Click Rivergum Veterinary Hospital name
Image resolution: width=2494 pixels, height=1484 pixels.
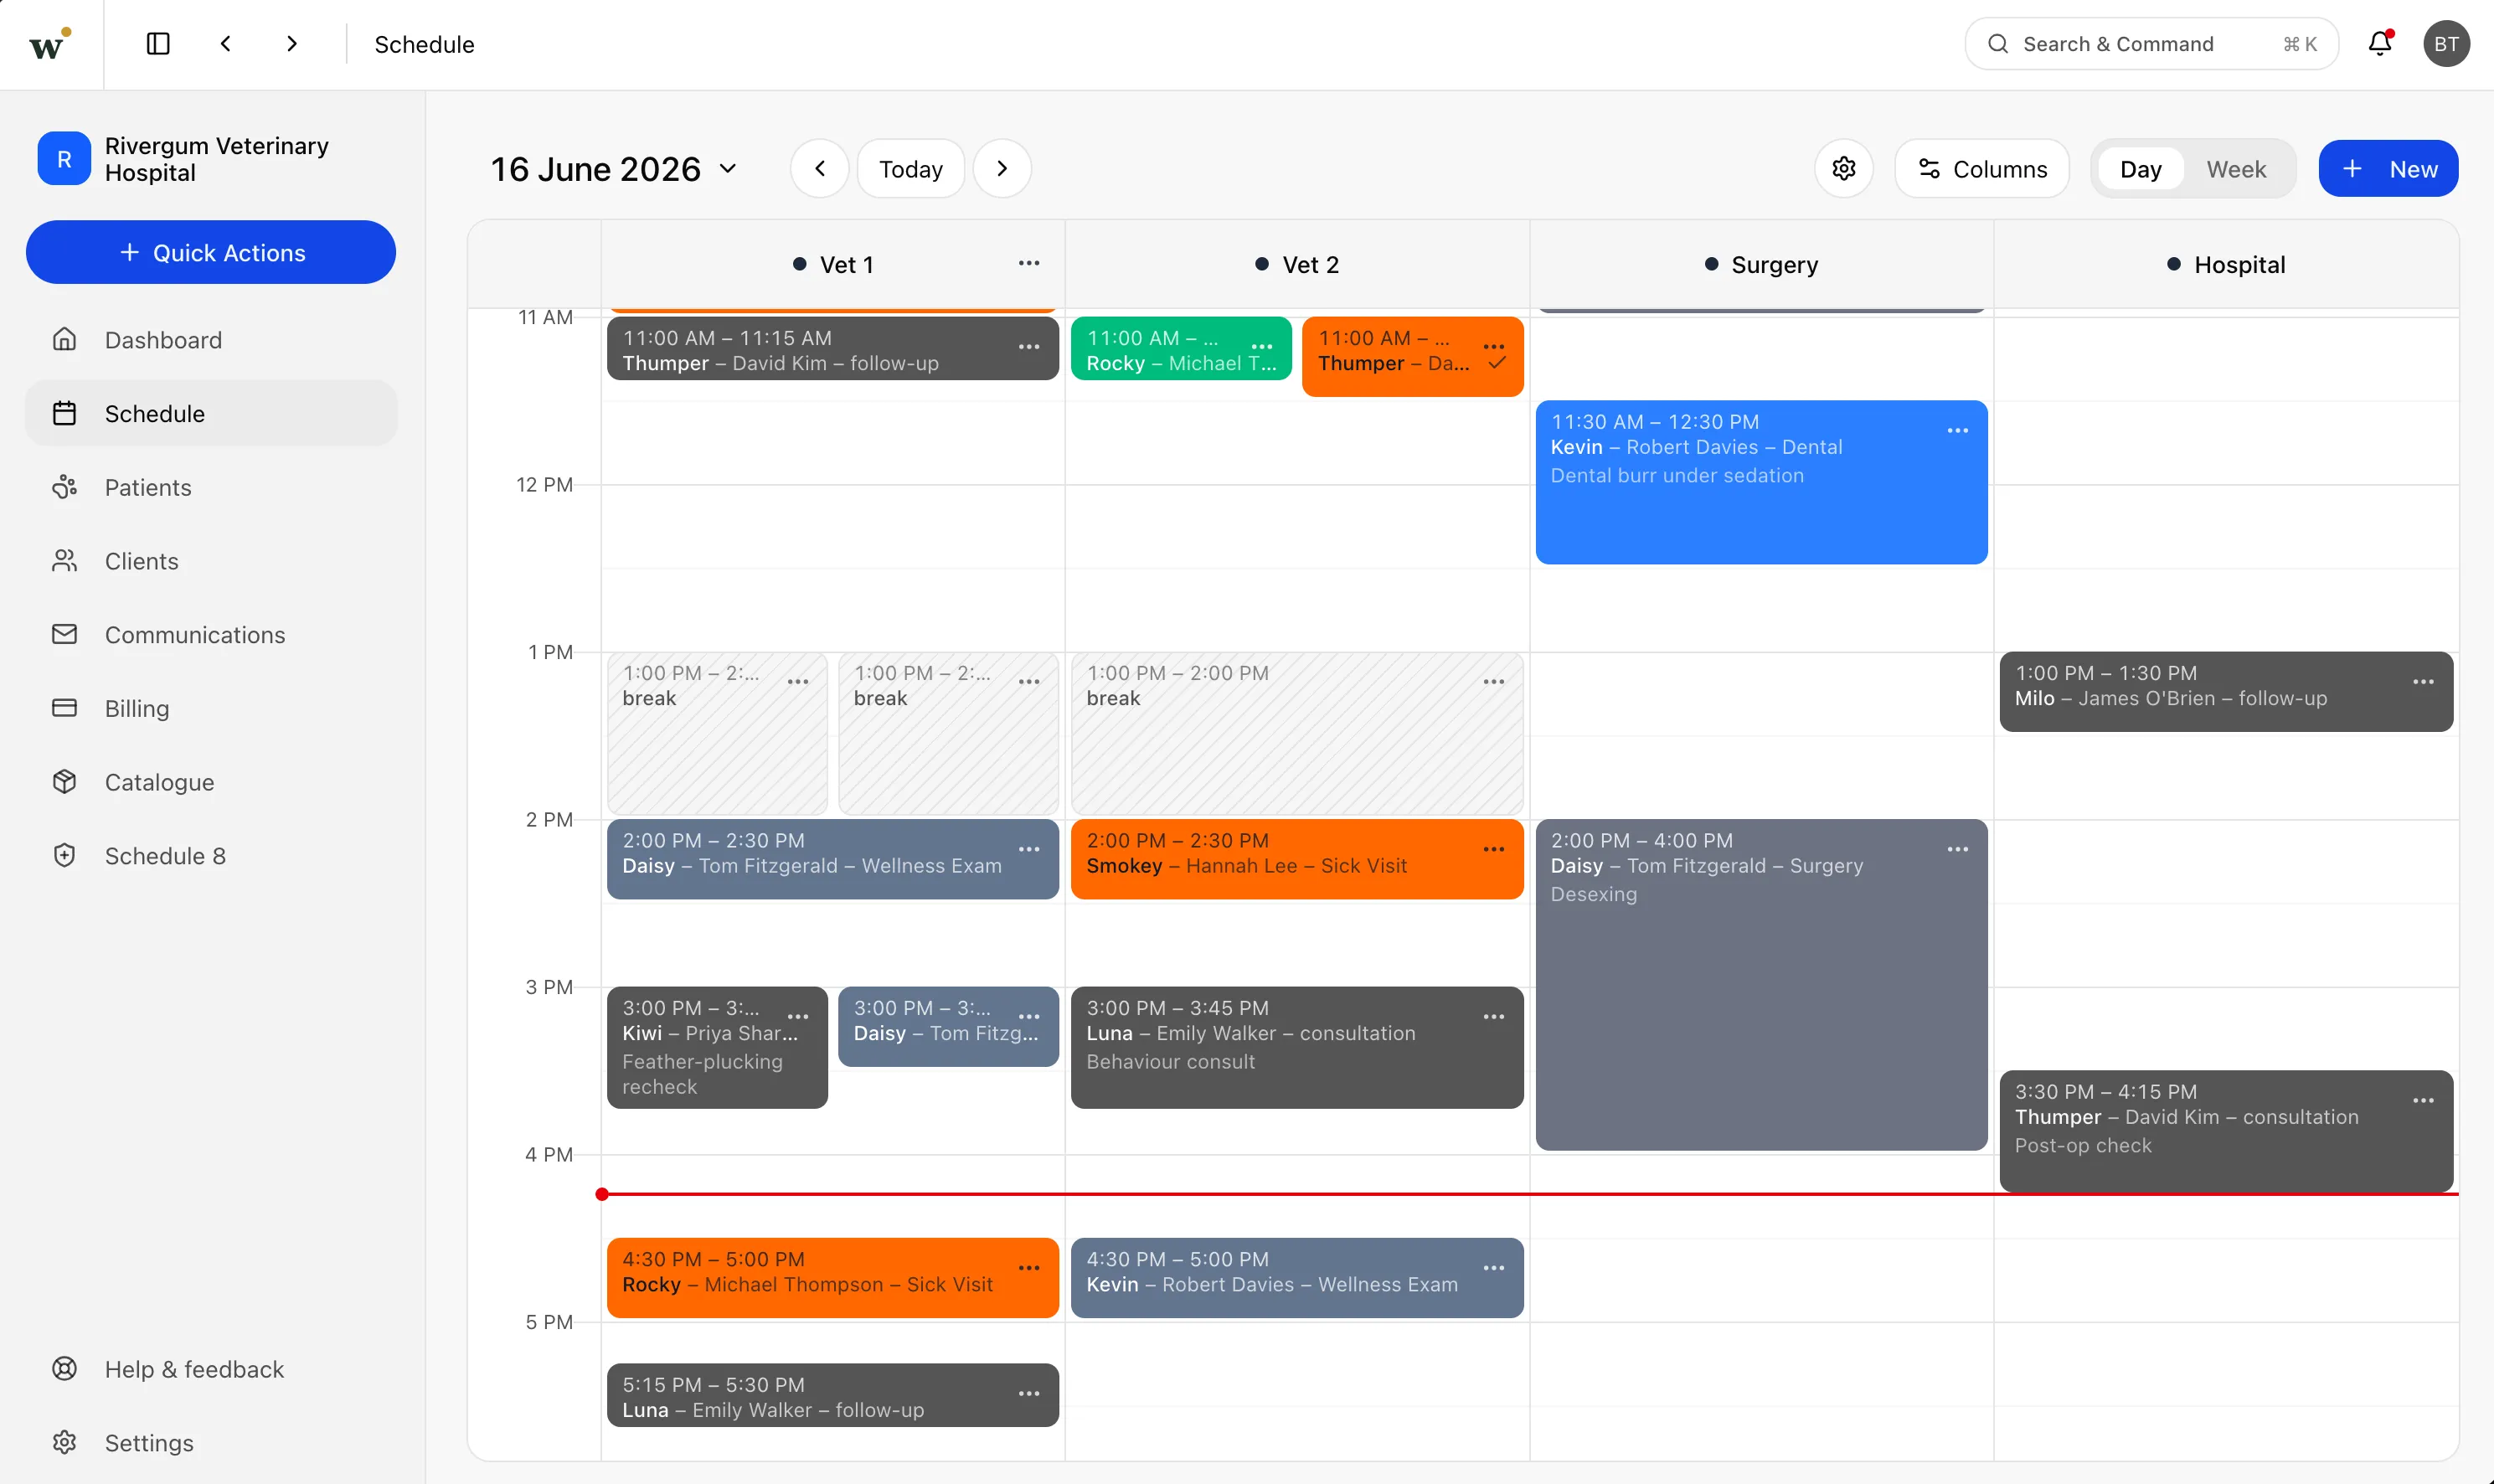click(x=217, y=159)
